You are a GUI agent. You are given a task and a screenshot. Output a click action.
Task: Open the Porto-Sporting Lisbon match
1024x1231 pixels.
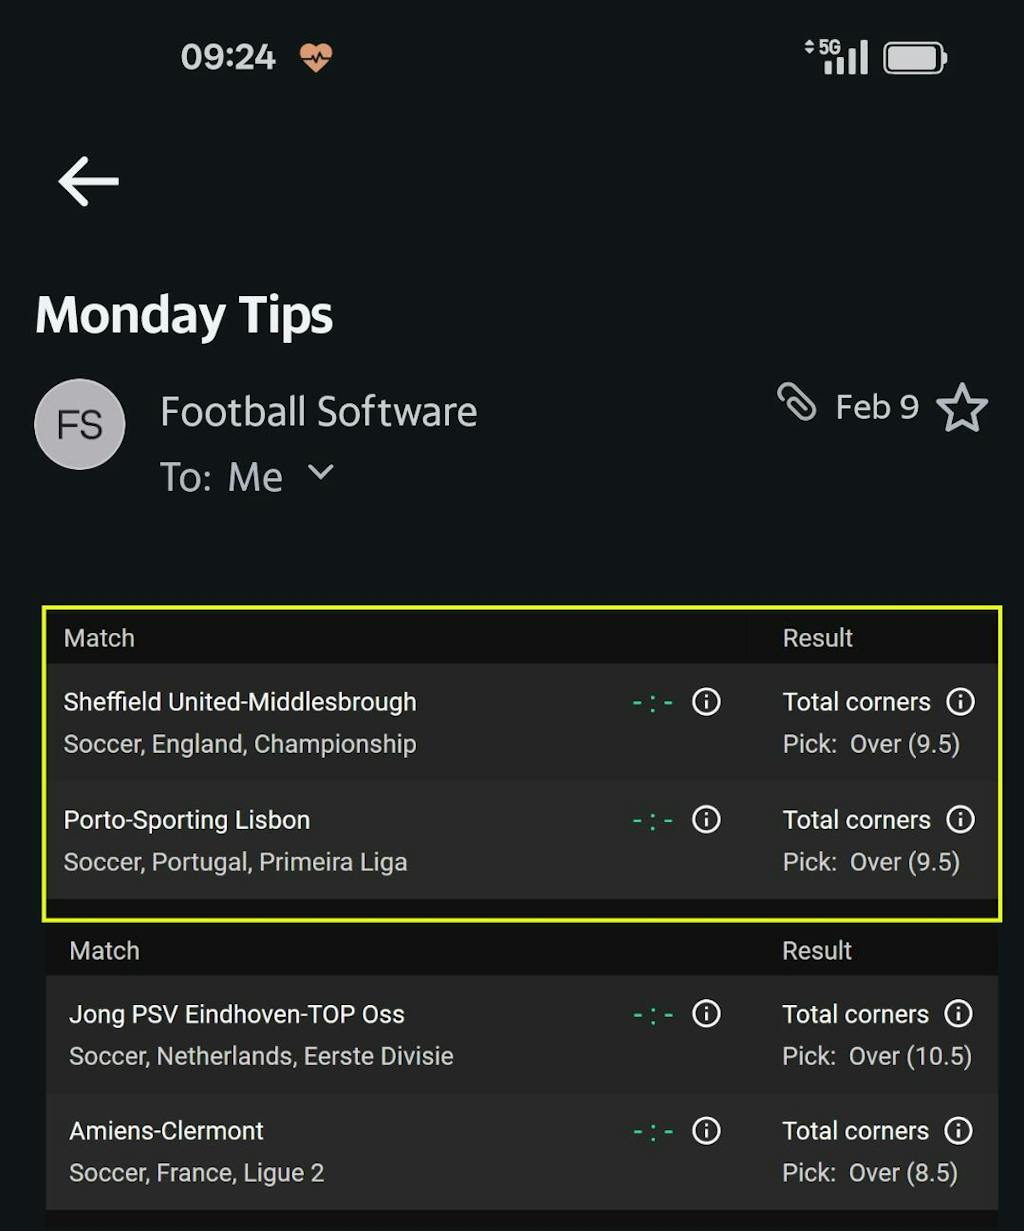187,820
